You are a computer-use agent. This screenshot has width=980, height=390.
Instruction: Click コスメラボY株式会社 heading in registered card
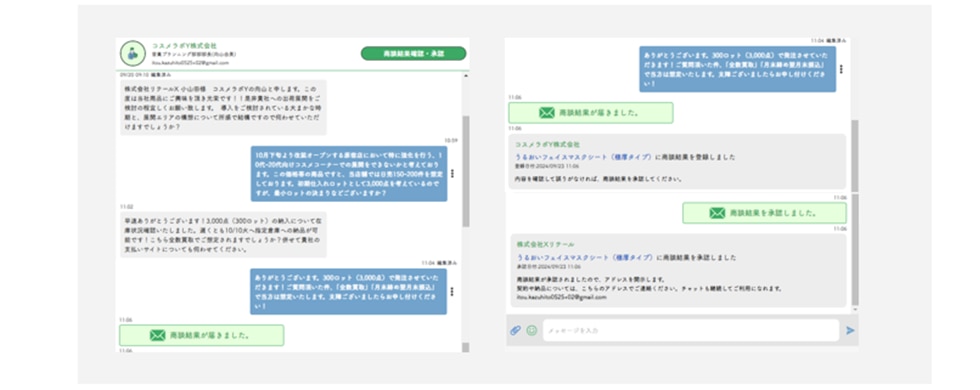tap(548, 144)
